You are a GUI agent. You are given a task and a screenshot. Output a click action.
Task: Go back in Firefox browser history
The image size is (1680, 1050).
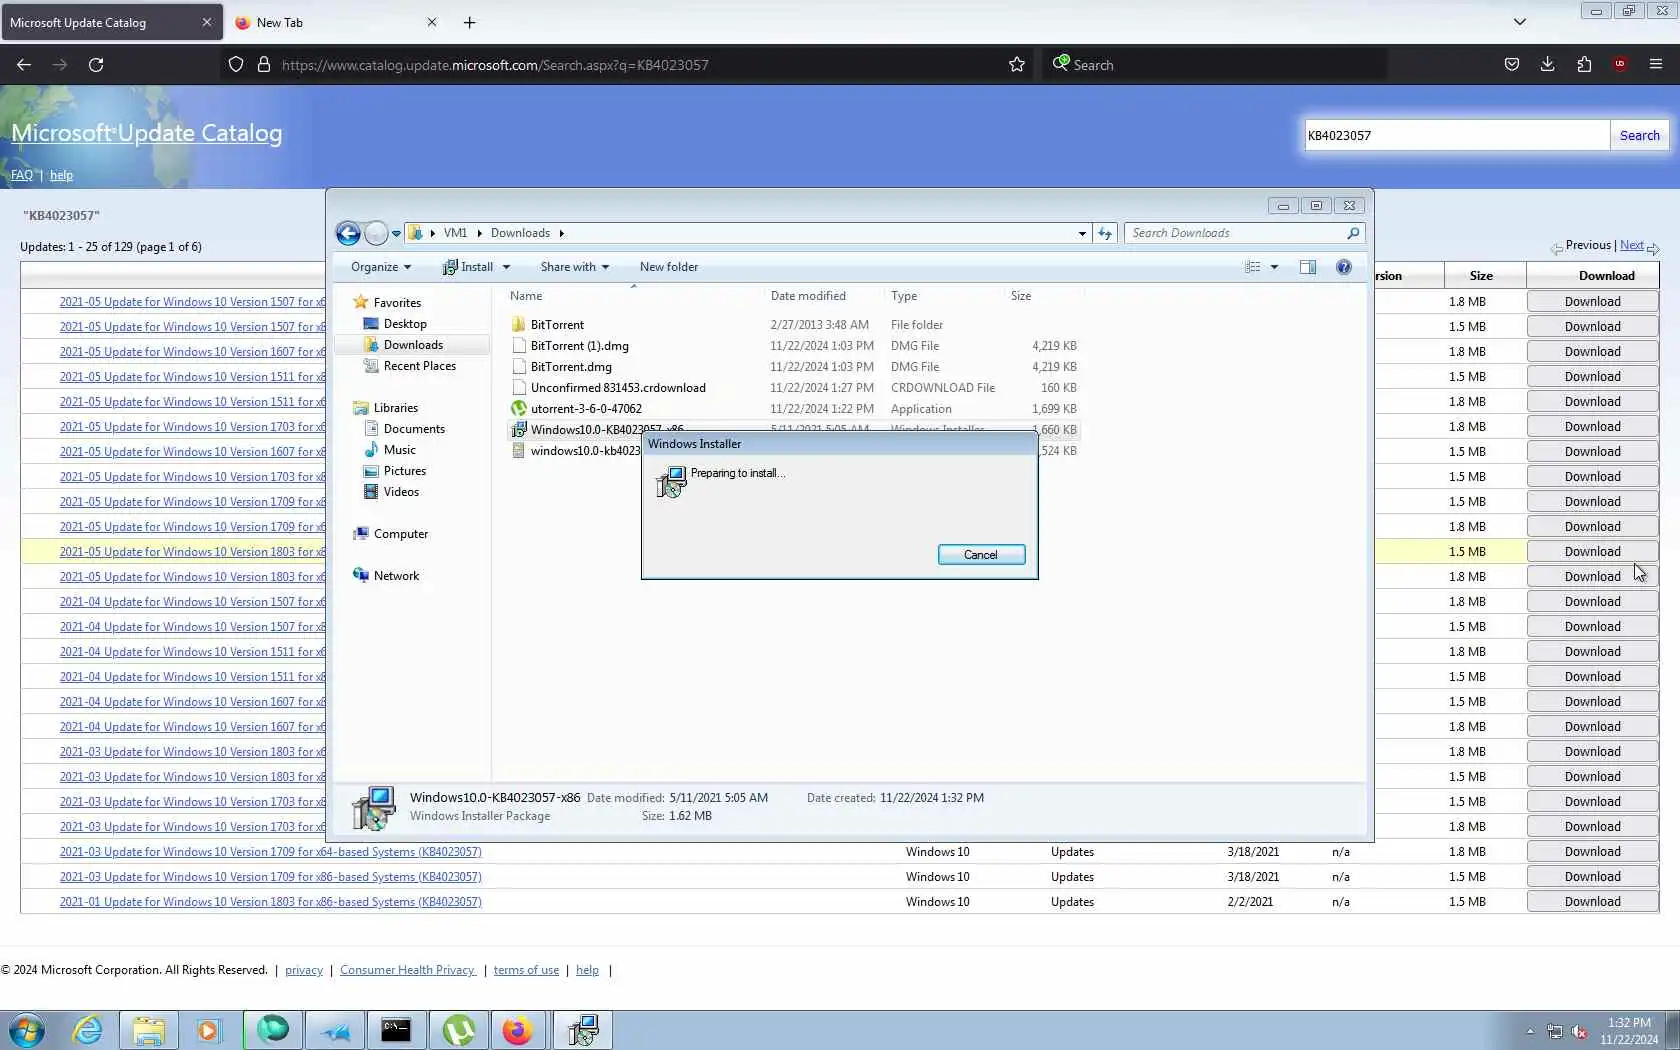[x=24, y=65]
